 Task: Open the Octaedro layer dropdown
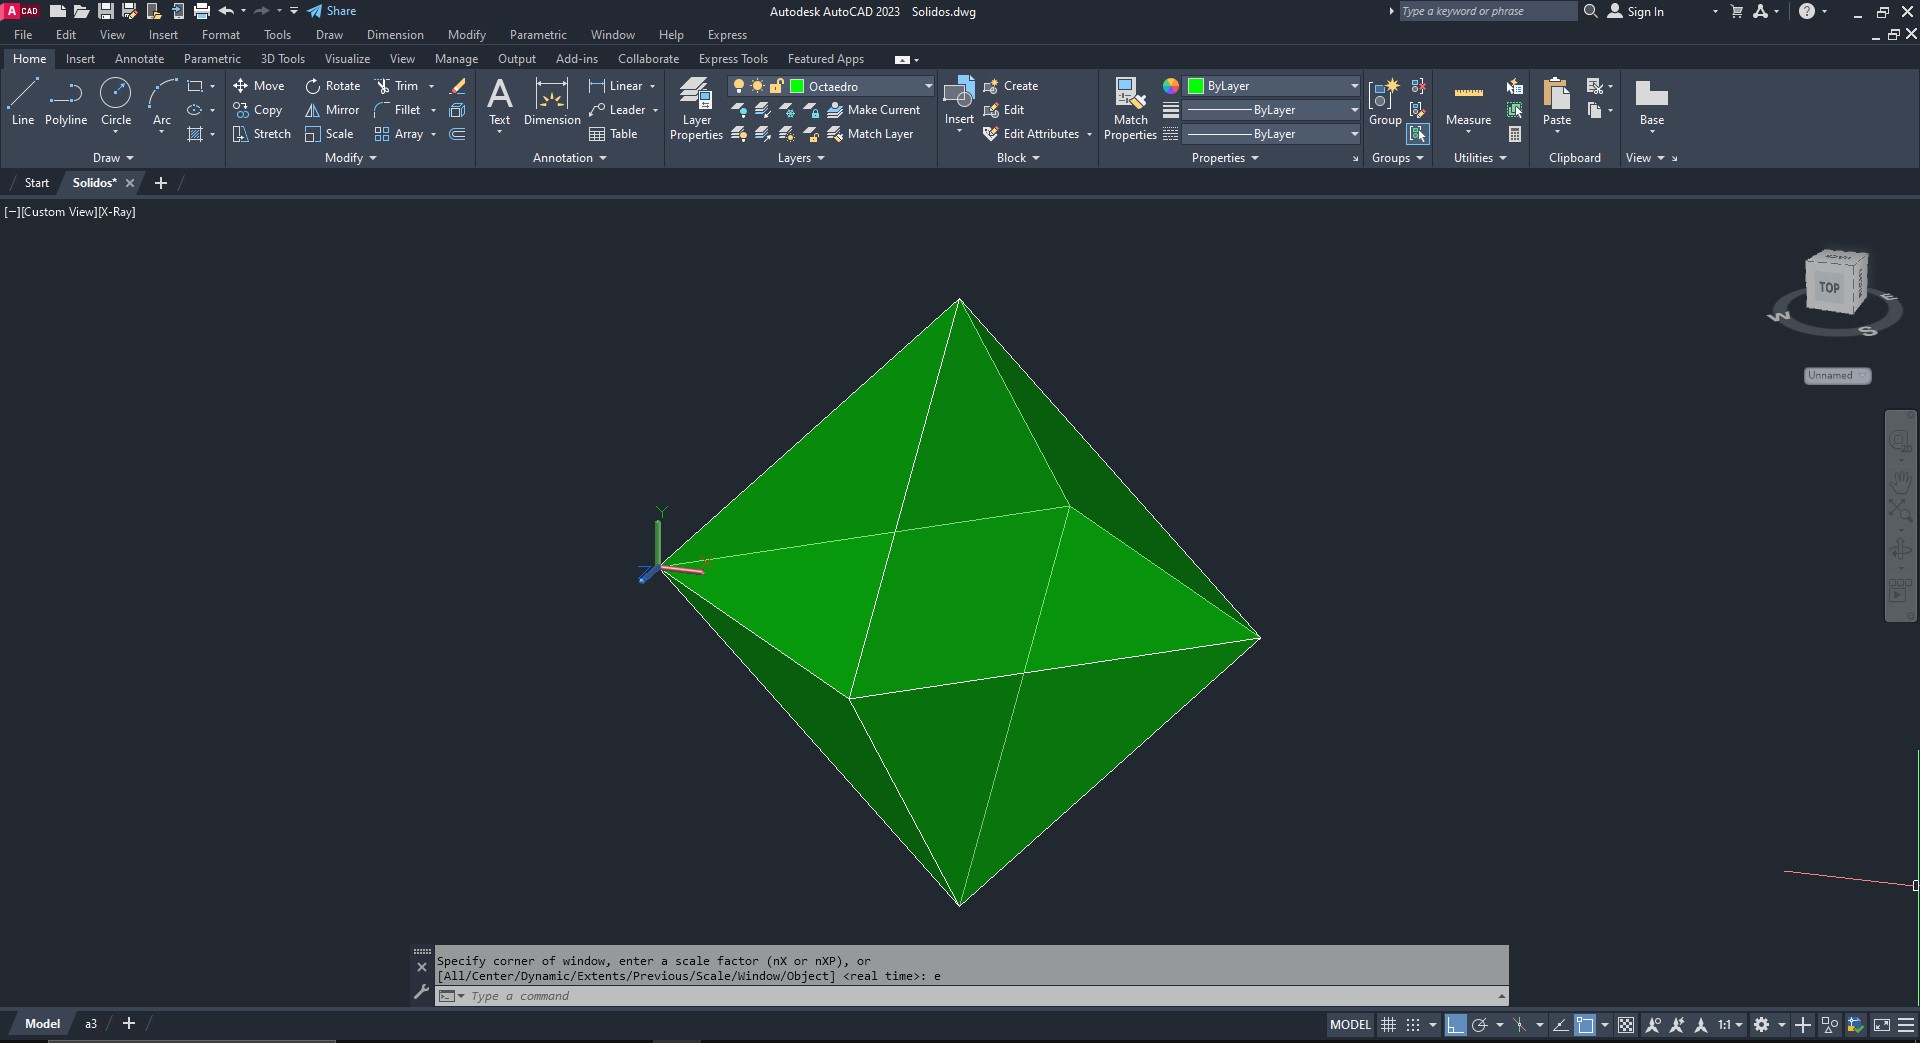[x=927, y=86]
